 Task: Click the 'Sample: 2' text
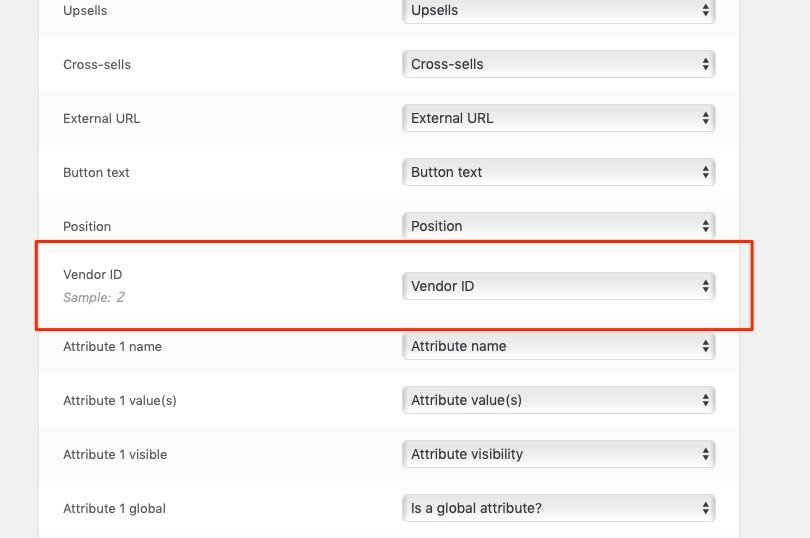click(x=94, y=297)
